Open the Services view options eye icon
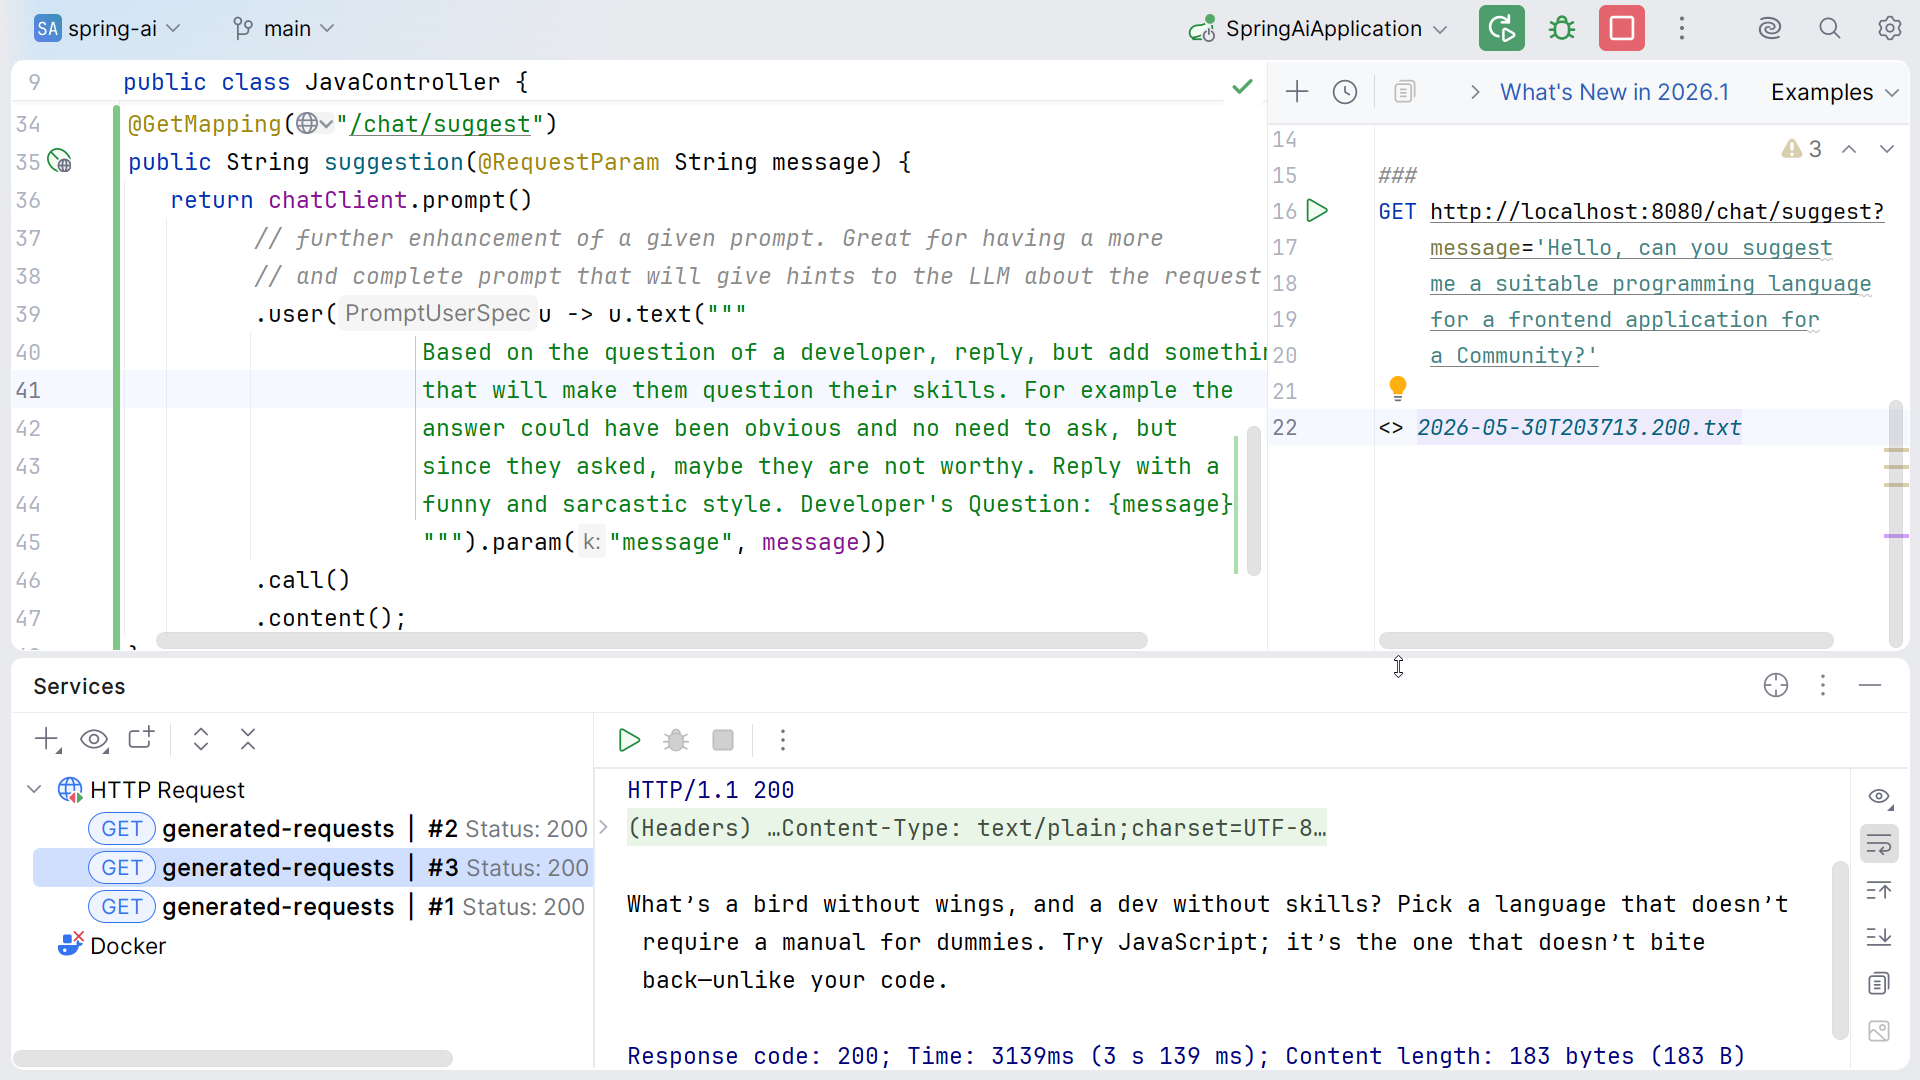Viewport: 1920px width, 1080px height. [x=94, y=740]
